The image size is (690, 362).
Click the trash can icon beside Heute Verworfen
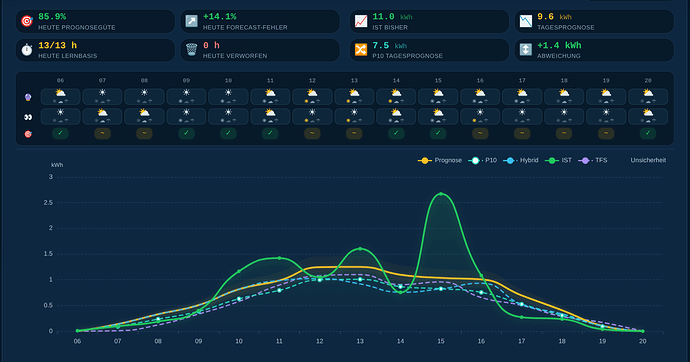[x=191, y=50]
